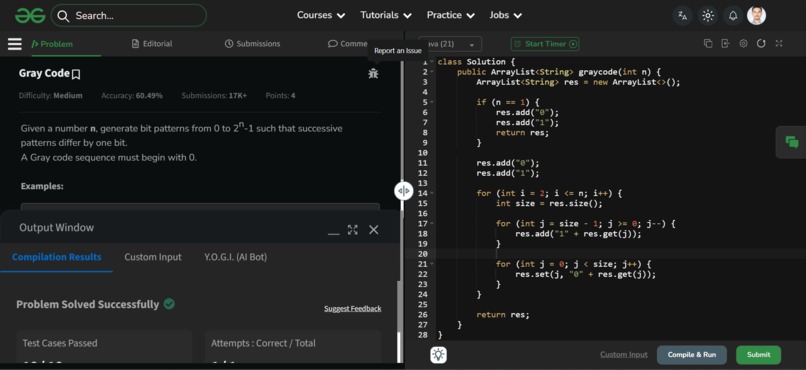Switch to the Comments tab

(x=347, y=44)
